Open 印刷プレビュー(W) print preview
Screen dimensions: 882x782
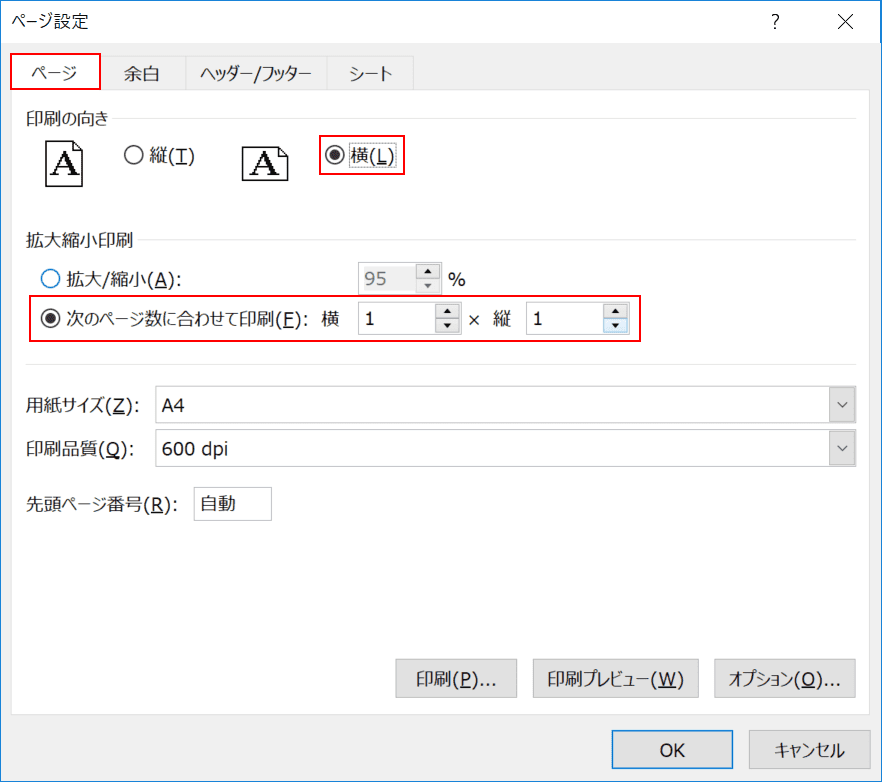pos(616,678)
